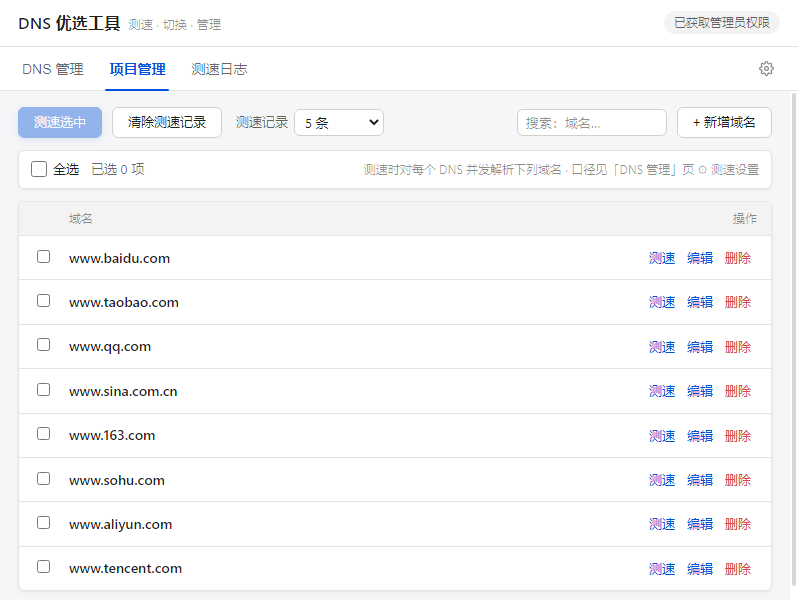Run 测速 for www.taobao.com
The width and height of the screenshot is (798, 600).
pos(662,302)
